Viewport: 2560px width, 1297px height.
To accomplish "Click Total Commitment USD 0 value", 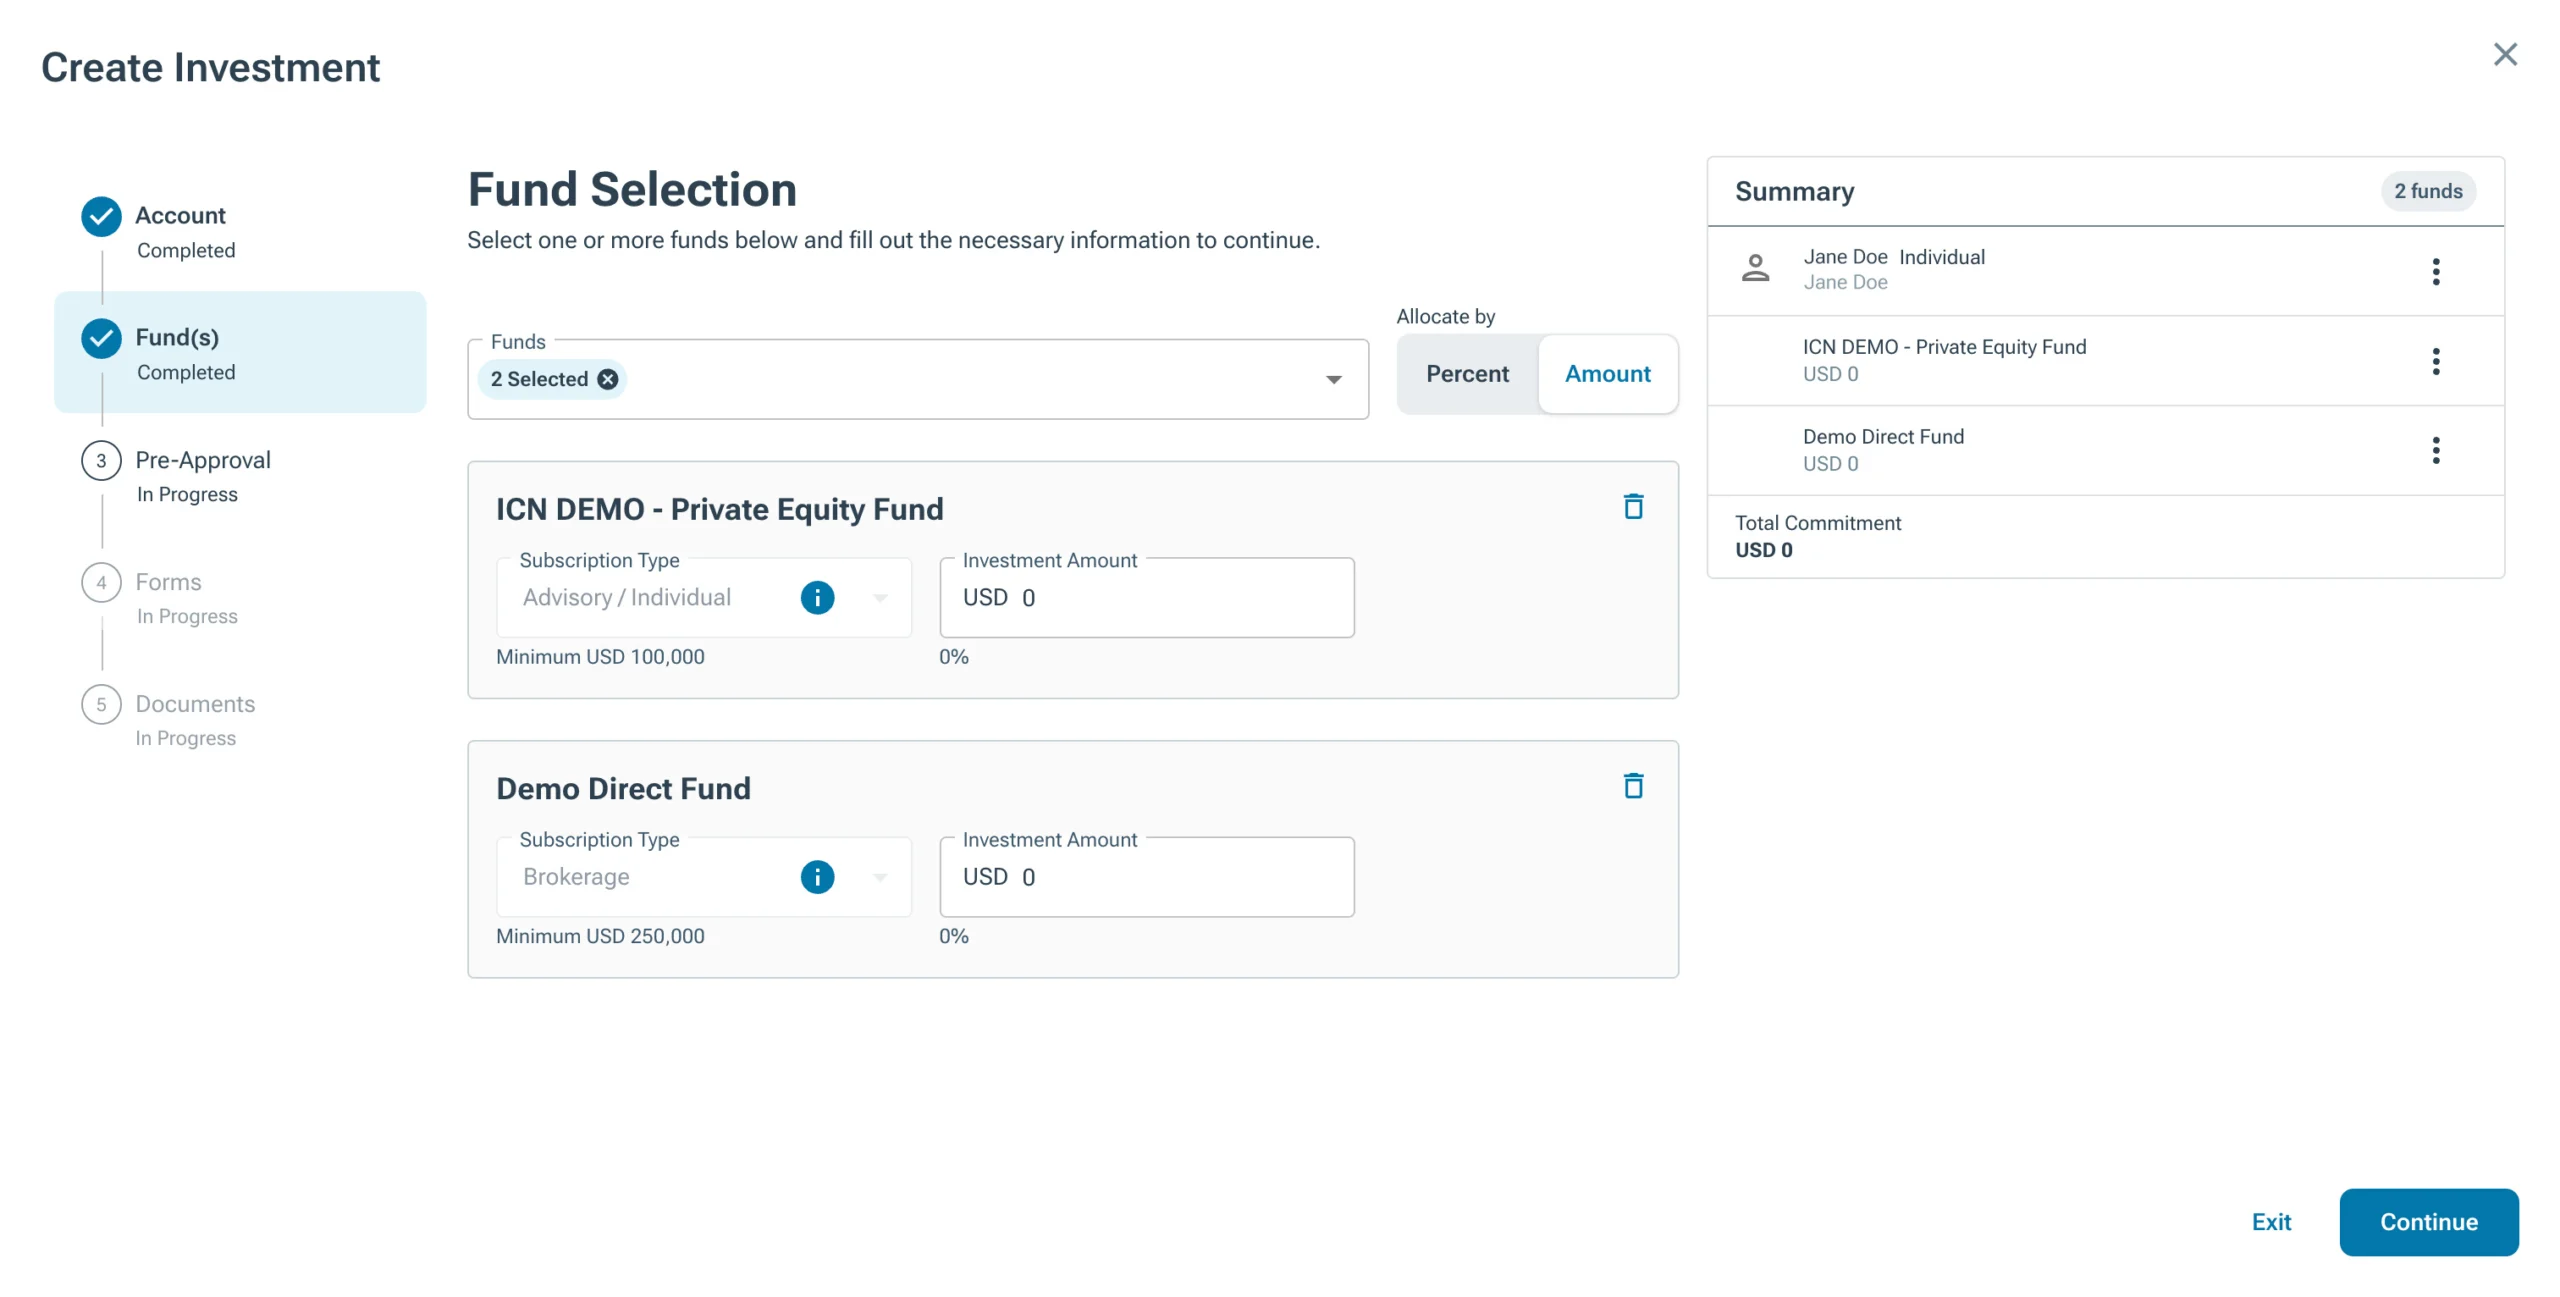I will [1763, 550].
